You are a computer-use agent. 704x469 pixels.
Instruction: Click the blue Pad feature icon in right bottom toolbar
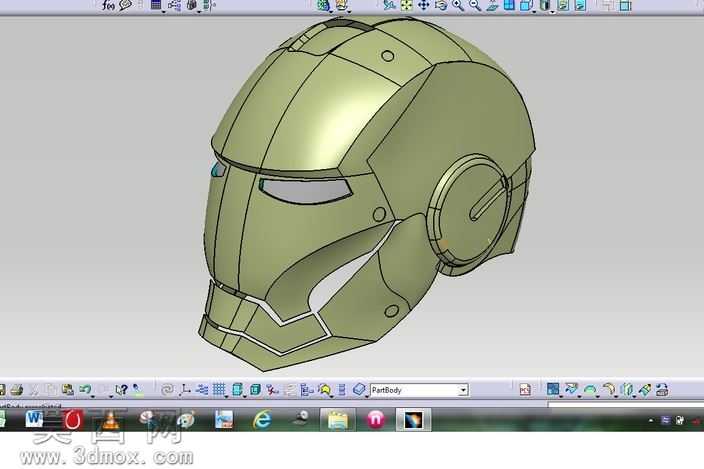point(553,389)
